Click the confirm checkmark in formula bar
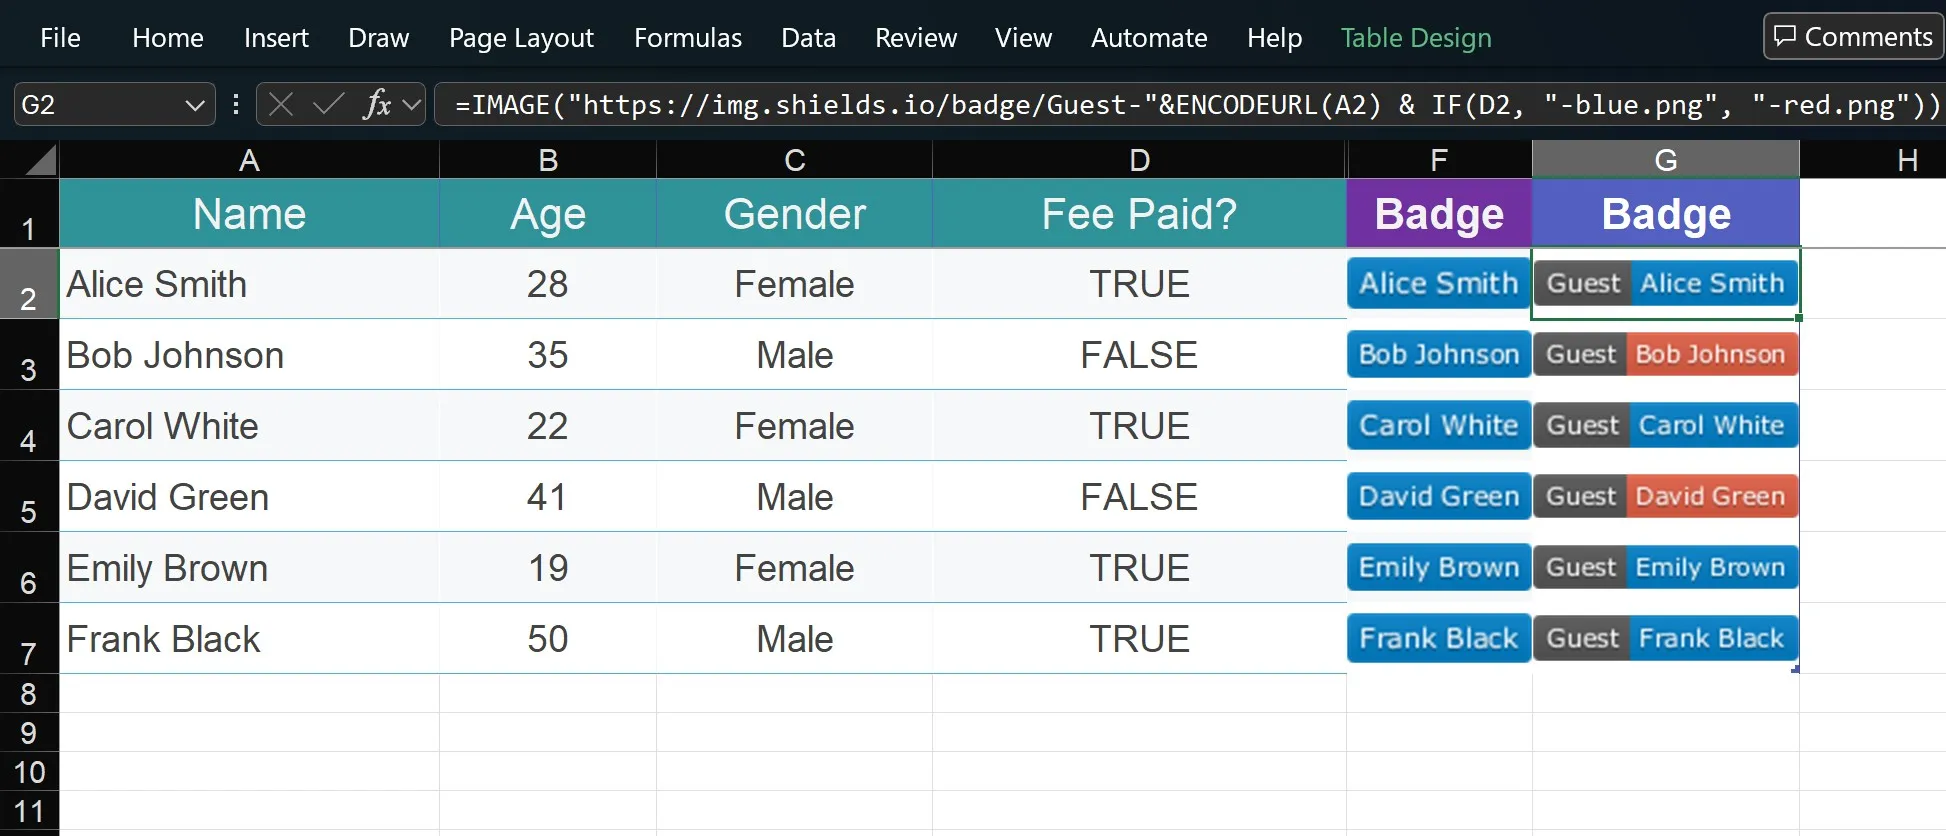Image resolution: width=1946 pixels, height=836 pixels. pos(328,104)
